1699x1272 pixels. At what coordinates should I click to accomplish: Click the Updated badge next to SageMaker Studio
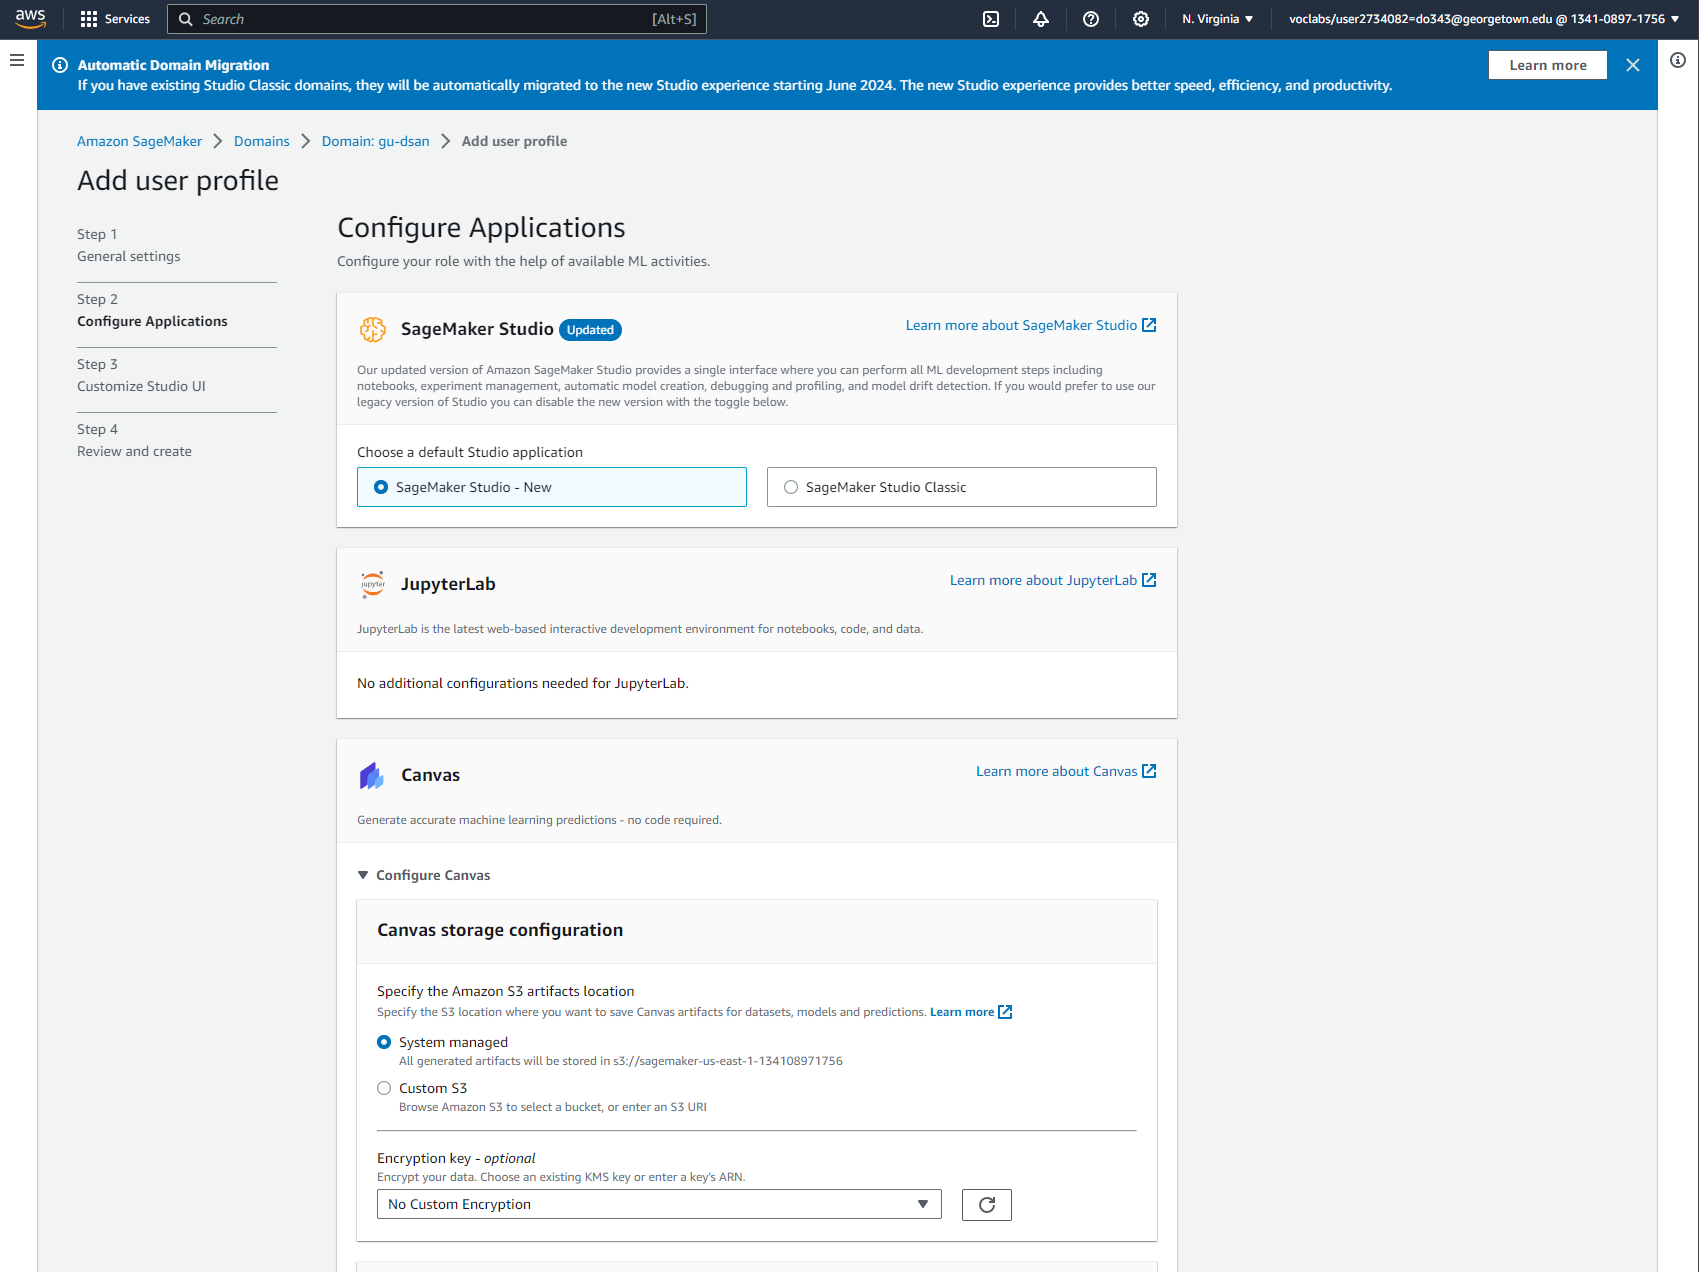(x=590, y=330)
